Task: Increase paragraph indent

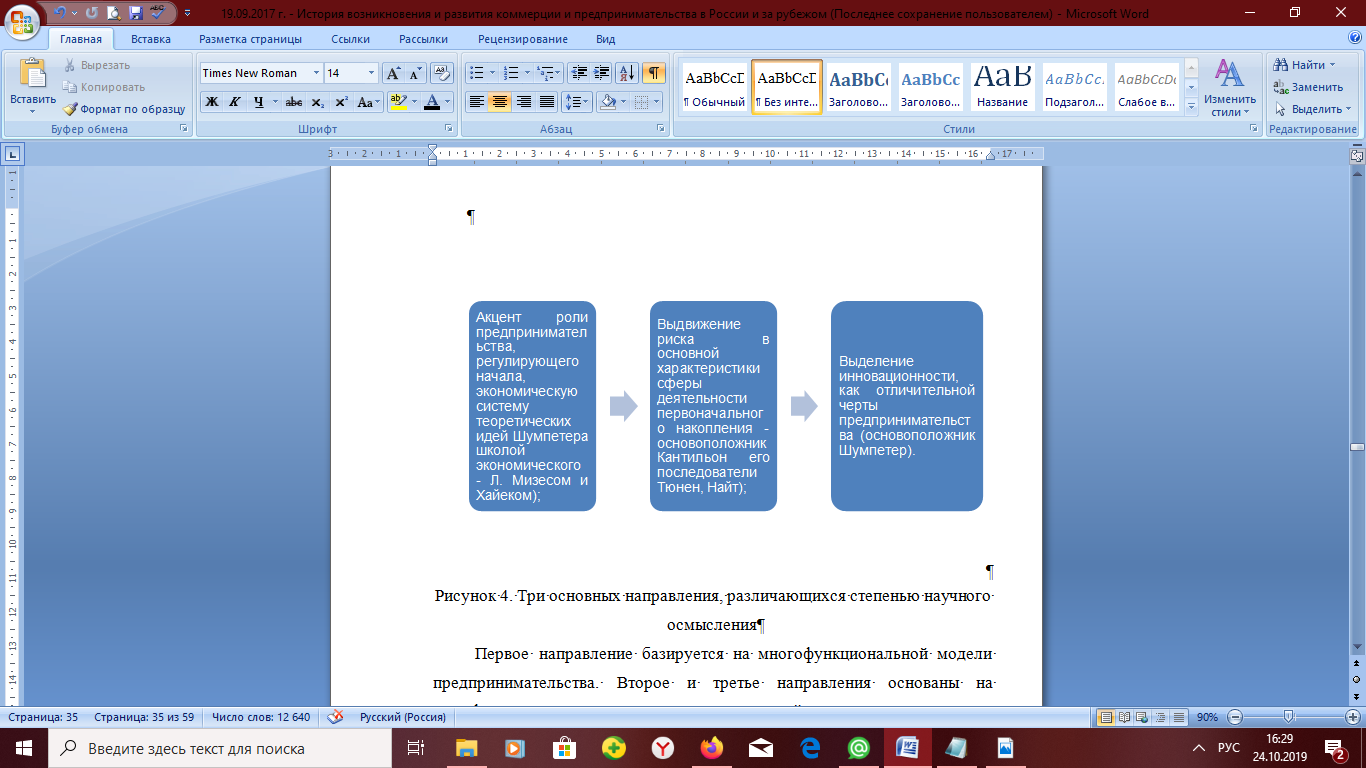Action: click(x=601, y=73)
